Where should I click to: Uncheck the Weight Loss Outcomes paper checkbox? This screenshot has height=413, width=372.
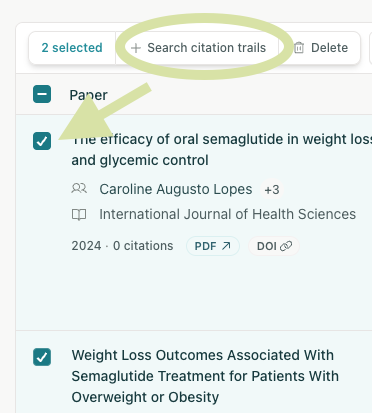click(x=42, y=357)
